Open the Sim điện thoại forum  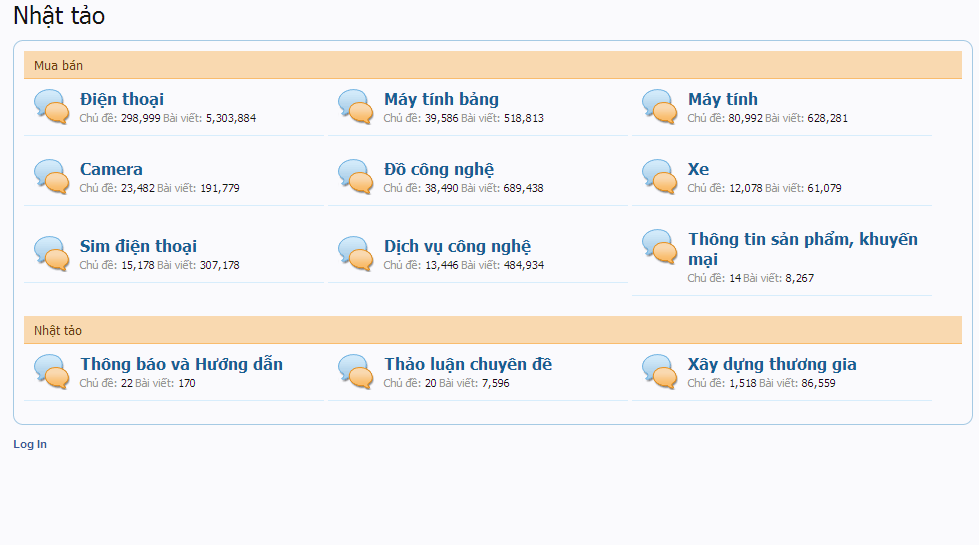(x=138, y=246)
